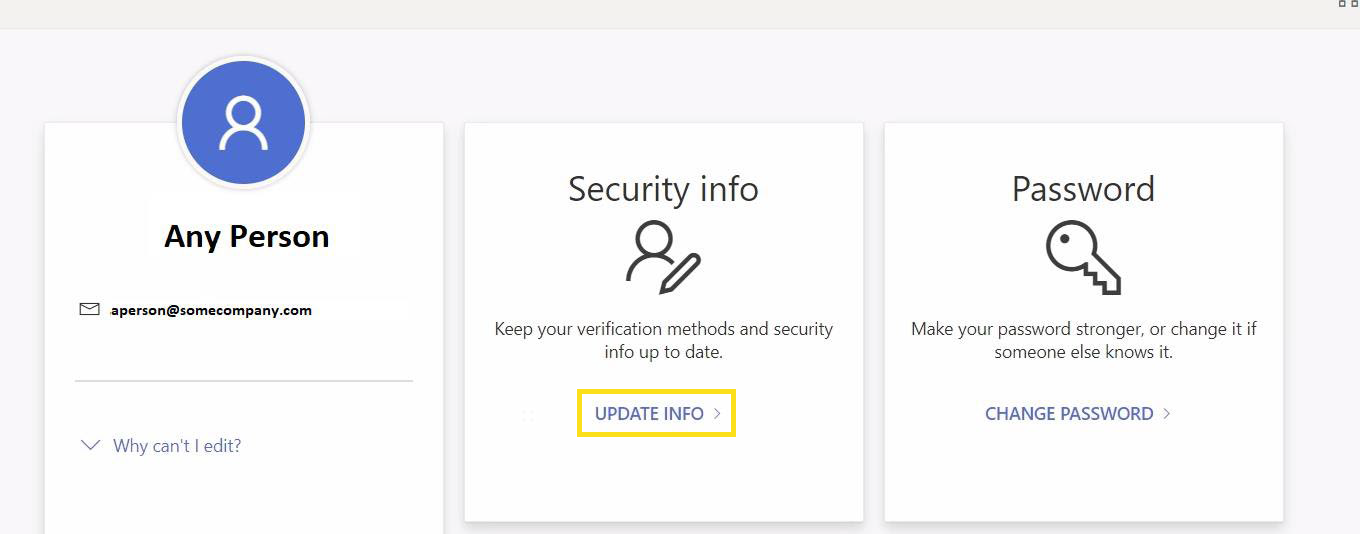The width and height of the screenshot is (1360, 534).
Task: Click the divider line below the email
Action: click(x=243, y=381)
